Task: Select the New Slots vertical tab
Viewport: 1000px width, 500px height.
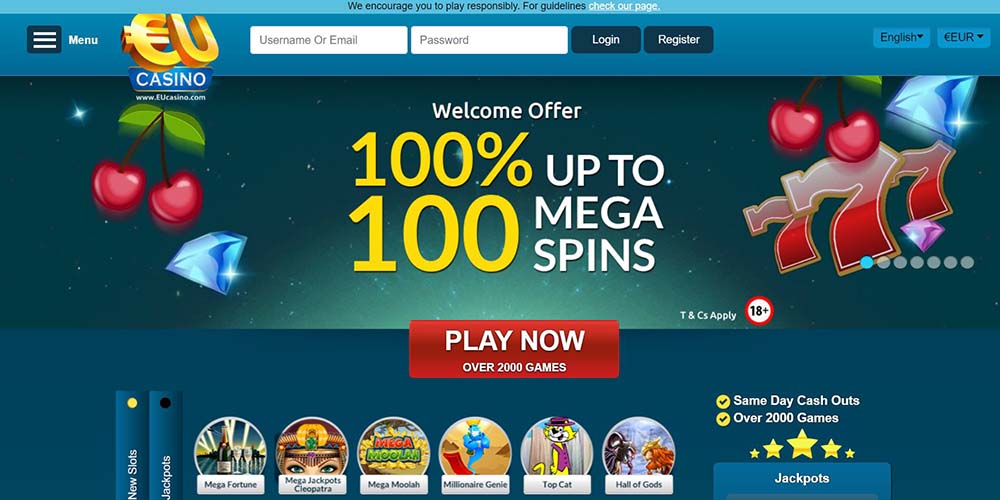Action: point(132,445)
